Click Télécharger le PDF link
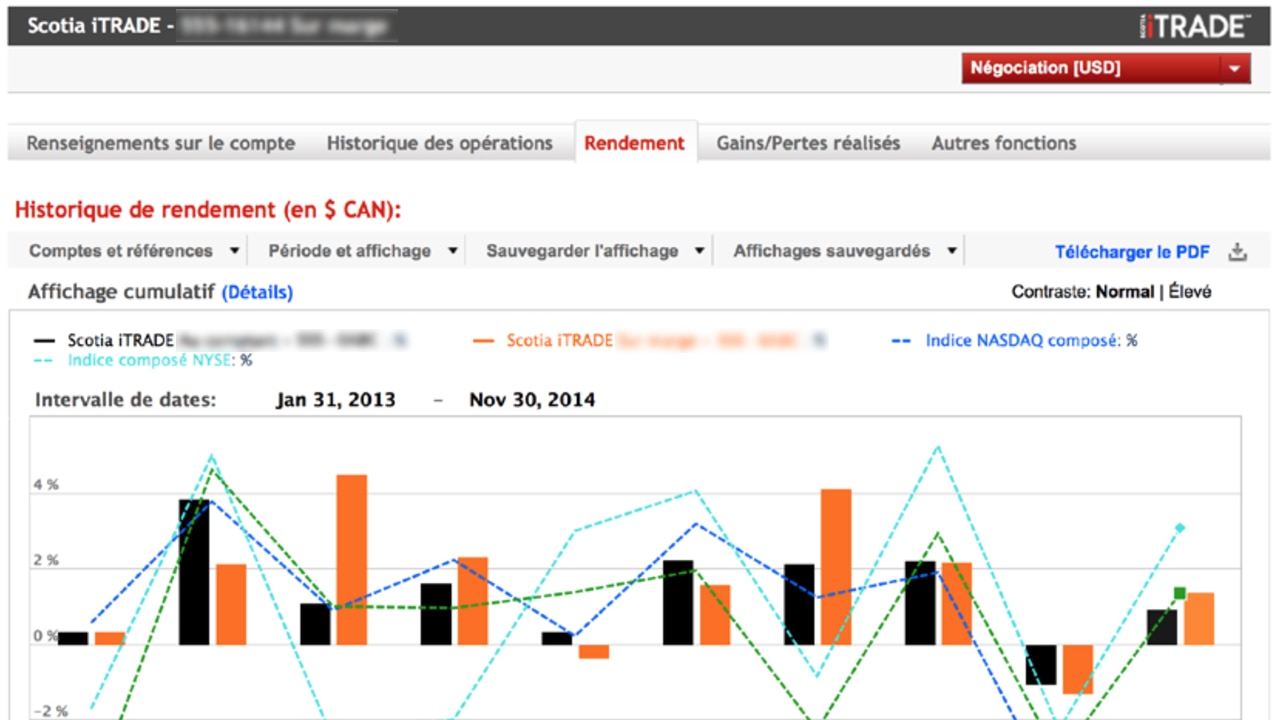This screenshot has width=1280, height=720. pyautogui.click(x=1132, y=252)
